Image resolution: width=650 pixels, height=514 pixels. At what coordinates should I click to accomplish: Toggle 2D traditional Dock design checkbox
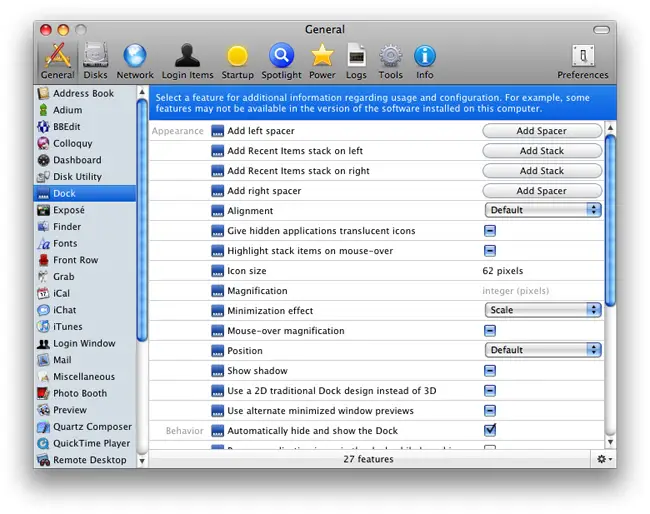tap(490, 390)
